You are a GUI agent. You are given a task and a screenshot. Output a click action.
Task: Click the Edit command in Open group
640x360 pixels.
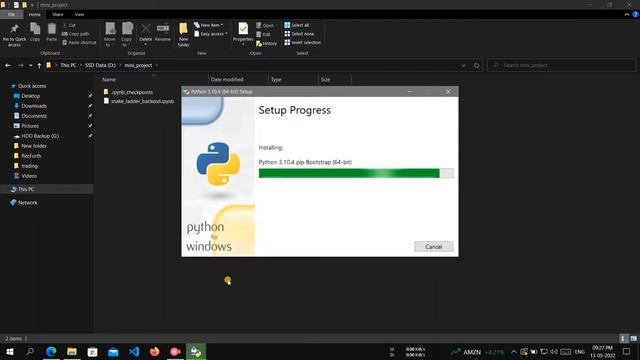click(x=263, y=34)
